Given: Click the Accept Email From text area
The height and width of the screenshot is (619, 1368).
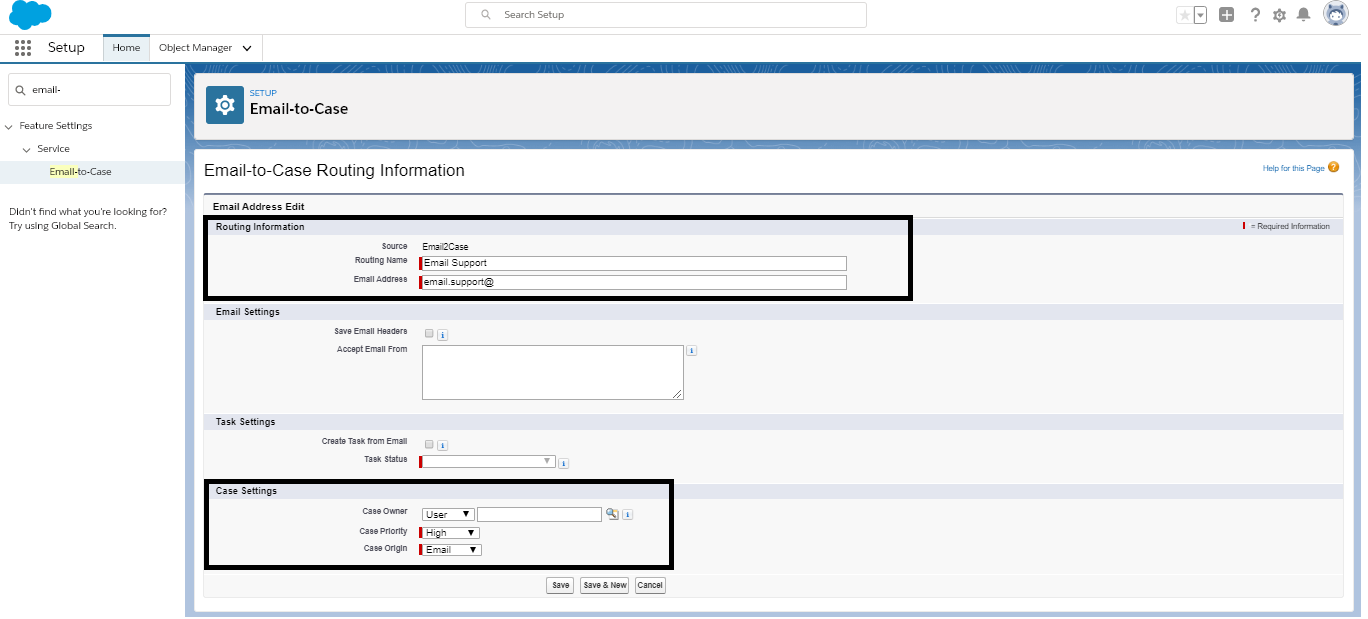Looking at the screenshot, I should point(553,373).
